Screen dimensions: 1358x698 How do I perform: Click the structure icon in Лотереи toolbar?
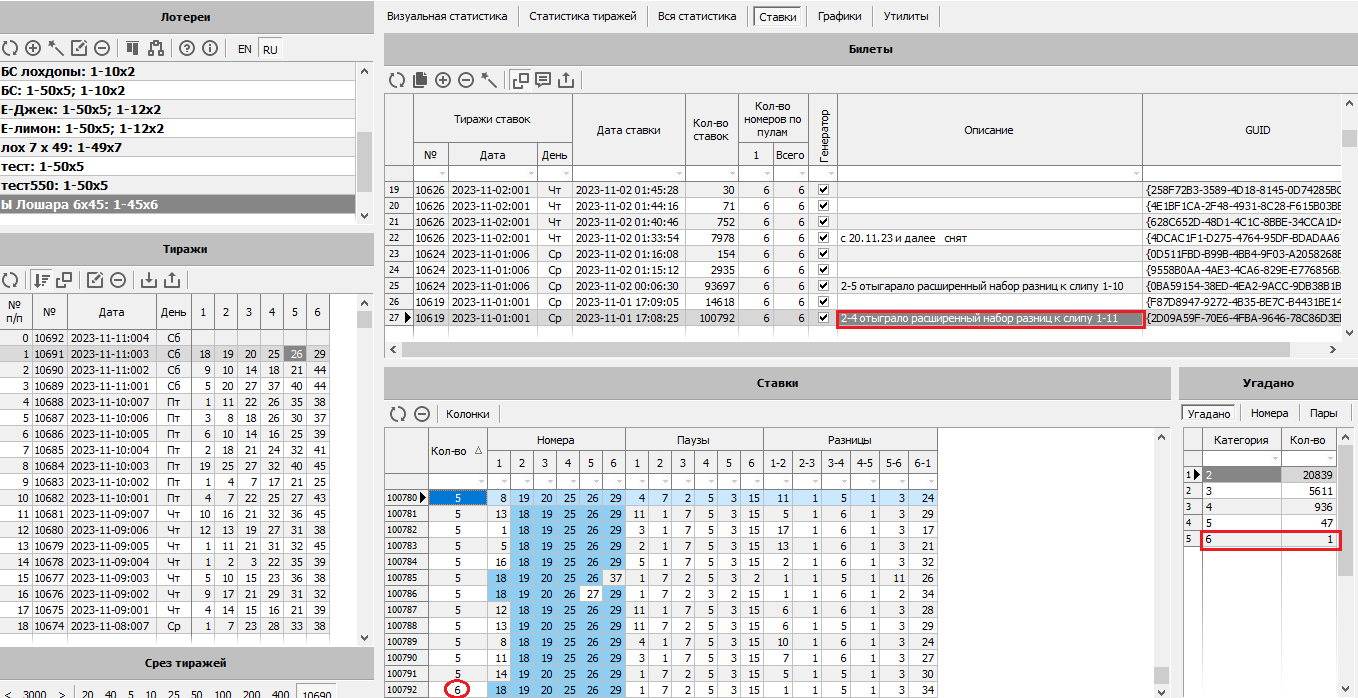(x=155, y=48)
